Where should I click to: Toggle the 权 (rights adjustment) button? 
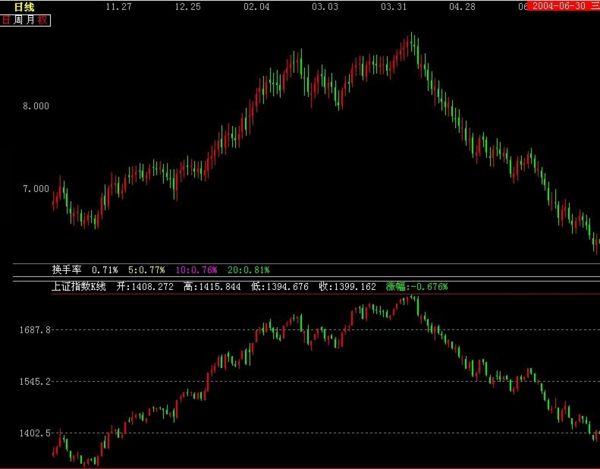tap(43, 20)
